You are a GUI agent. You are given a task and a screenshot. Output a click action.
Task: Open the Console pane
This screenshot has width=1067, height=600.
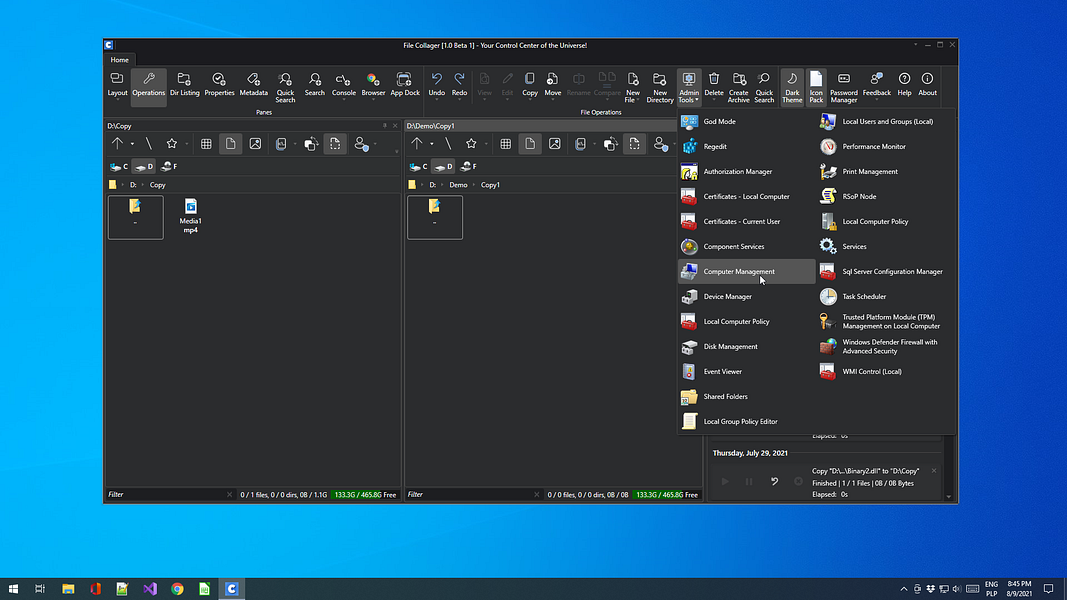[343, 84]
